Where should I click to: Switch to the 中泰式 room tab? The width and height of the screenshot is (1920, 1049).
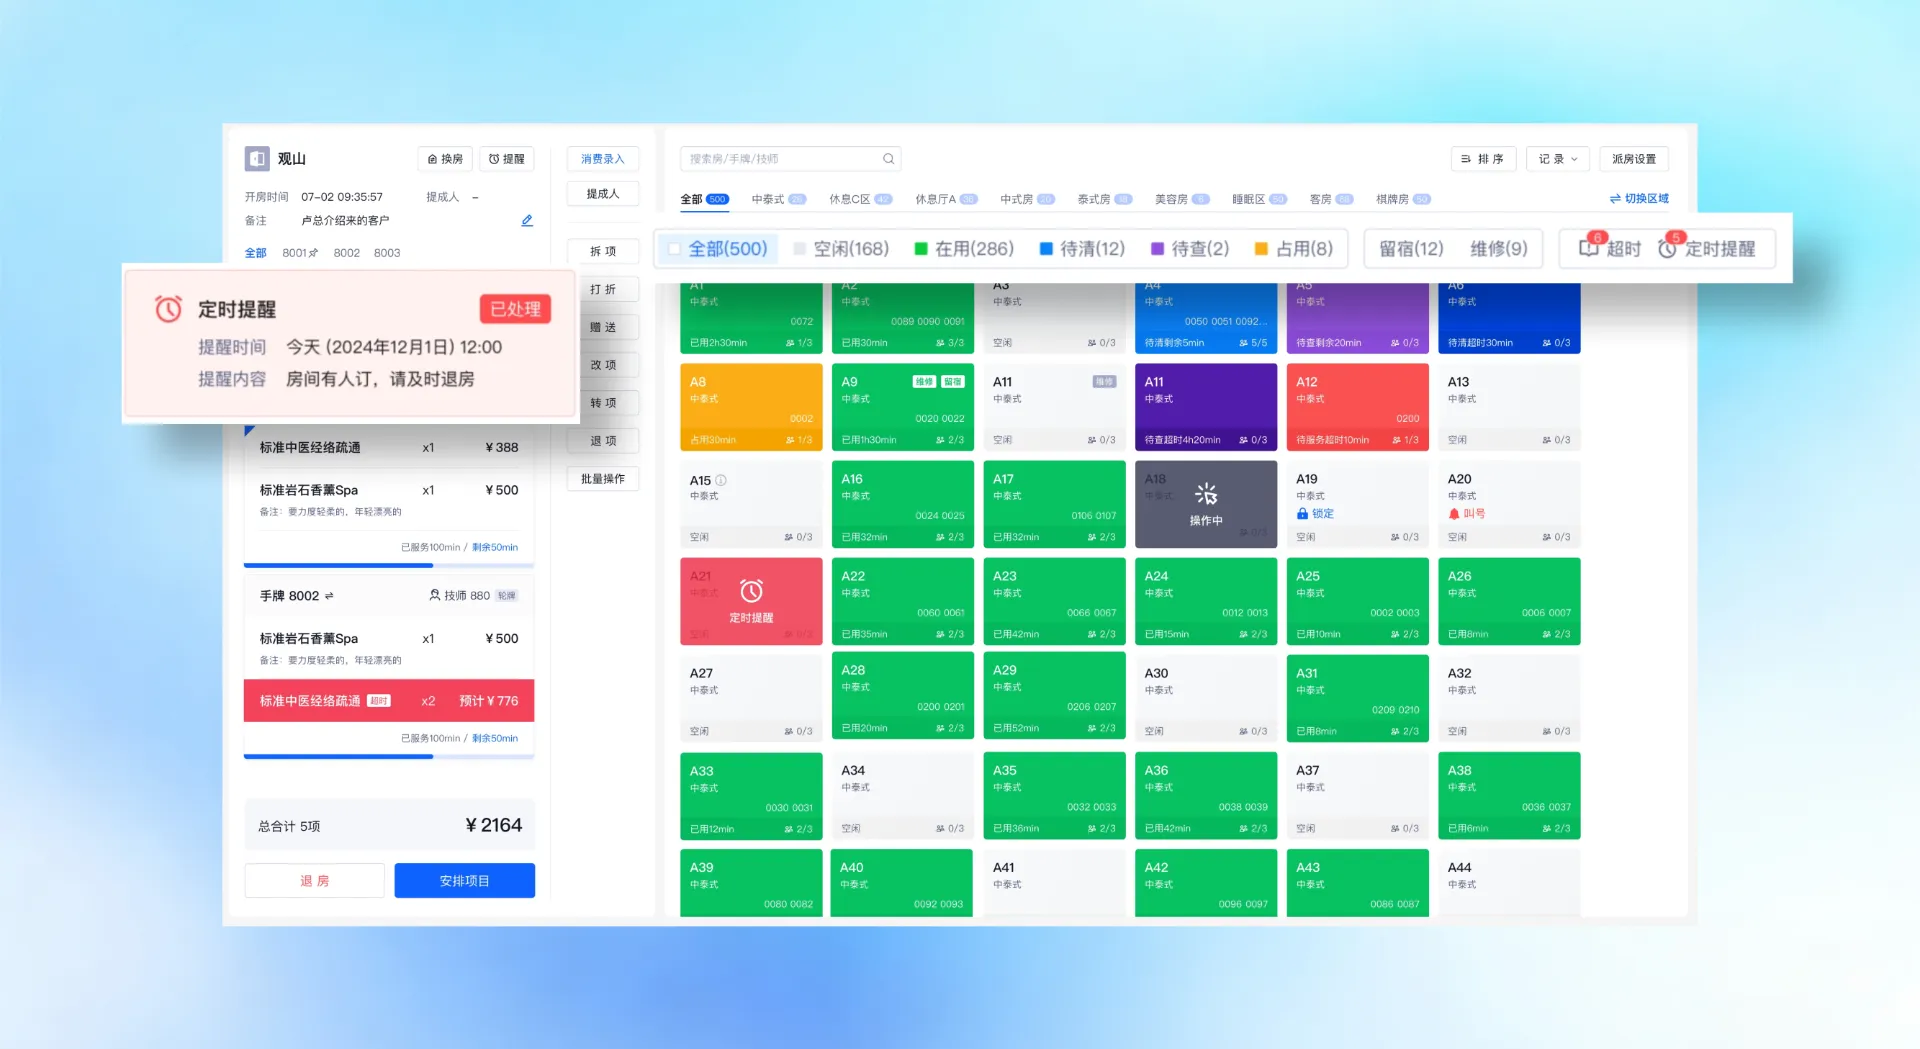[768, 199]
